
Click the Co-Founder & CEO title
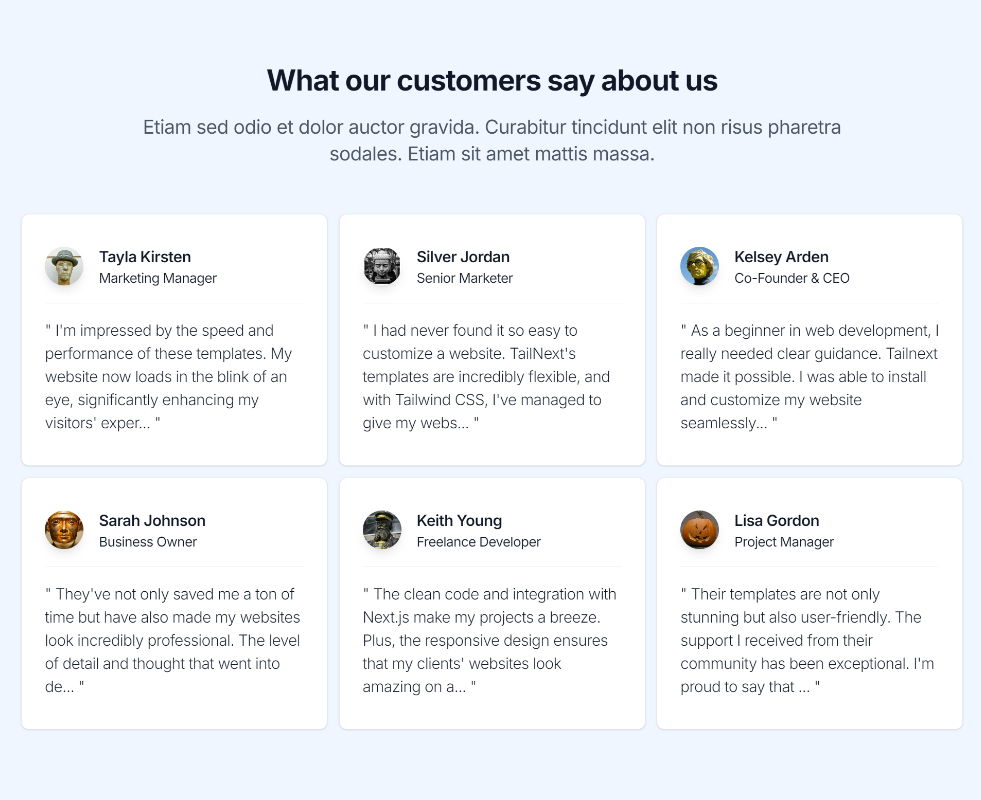pyautogui.click(x=792, y=279)
